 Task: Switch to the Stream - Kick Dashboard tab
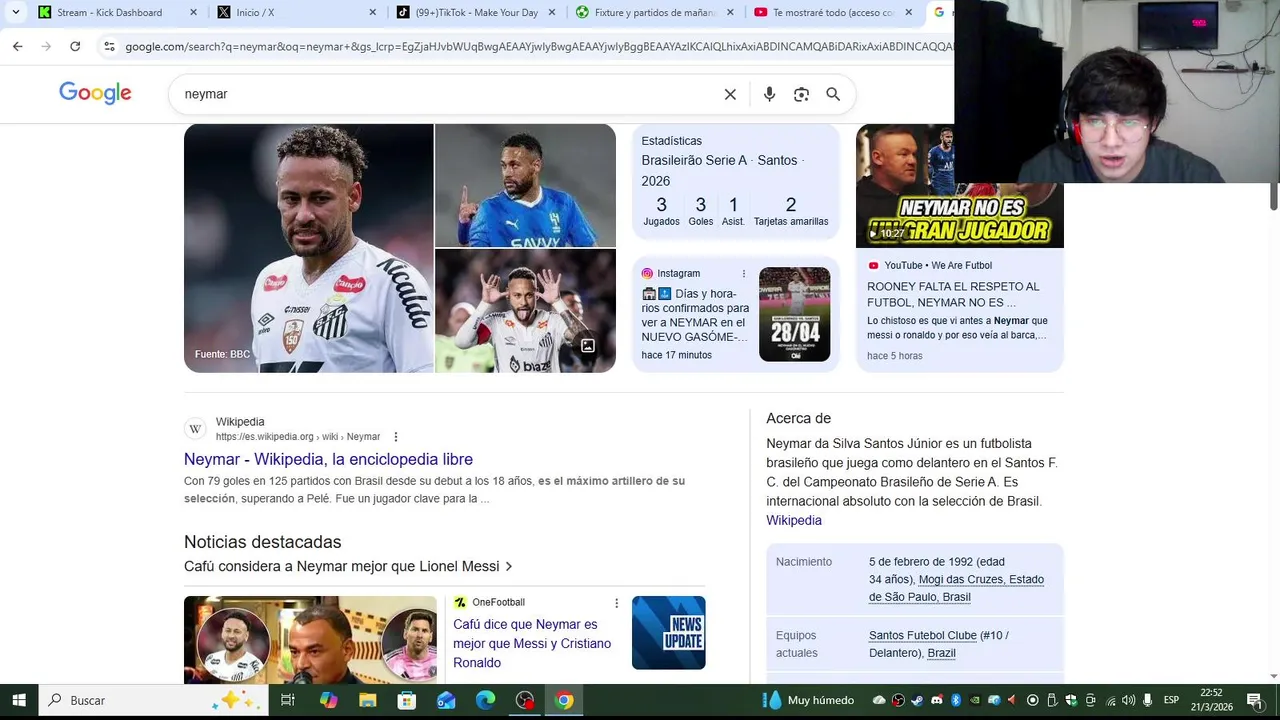(x=109, y=12)
